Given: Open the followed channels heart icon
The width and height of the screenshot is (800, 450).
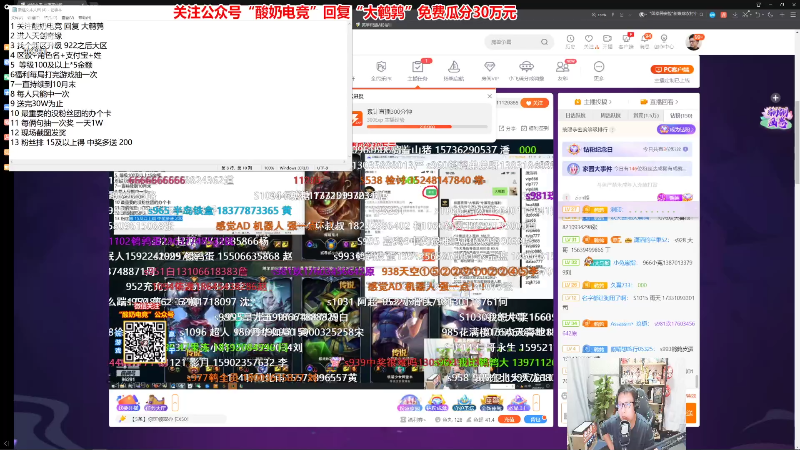Looking at the screenshot, I should click(x=589, y=39).
